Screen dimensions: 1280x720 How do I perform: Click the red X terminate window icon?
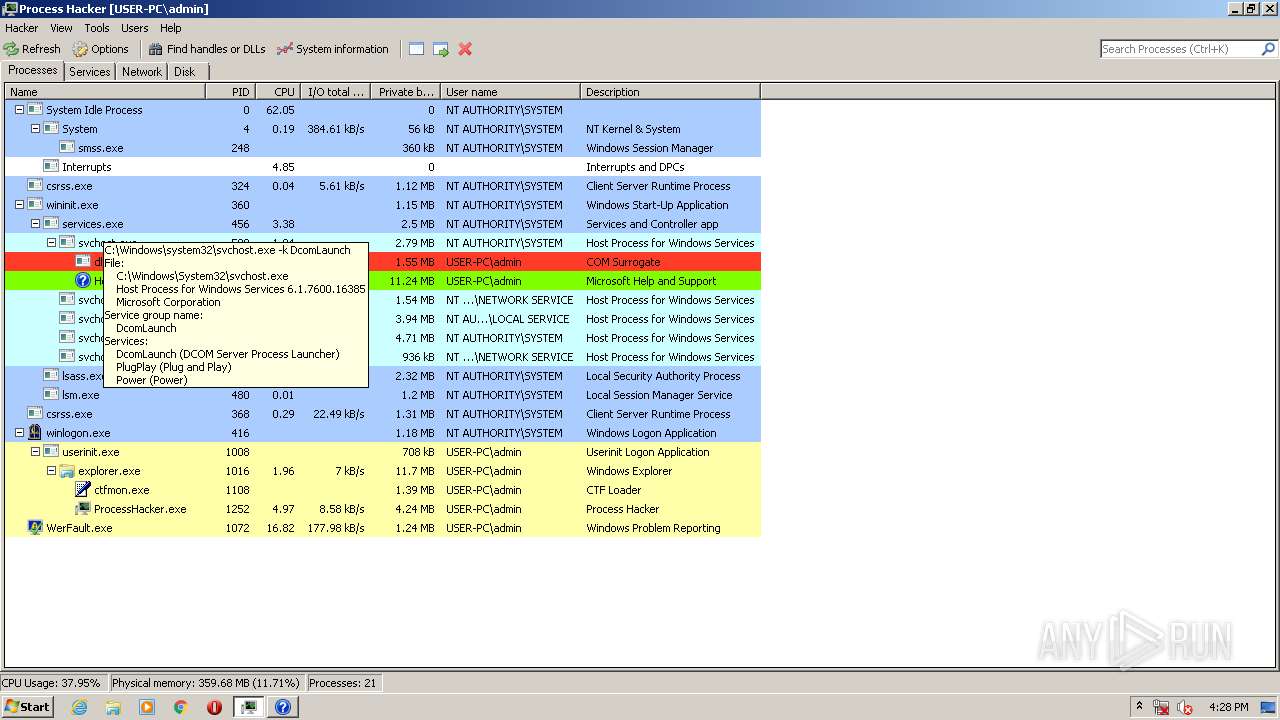click(x=465, y=49)
